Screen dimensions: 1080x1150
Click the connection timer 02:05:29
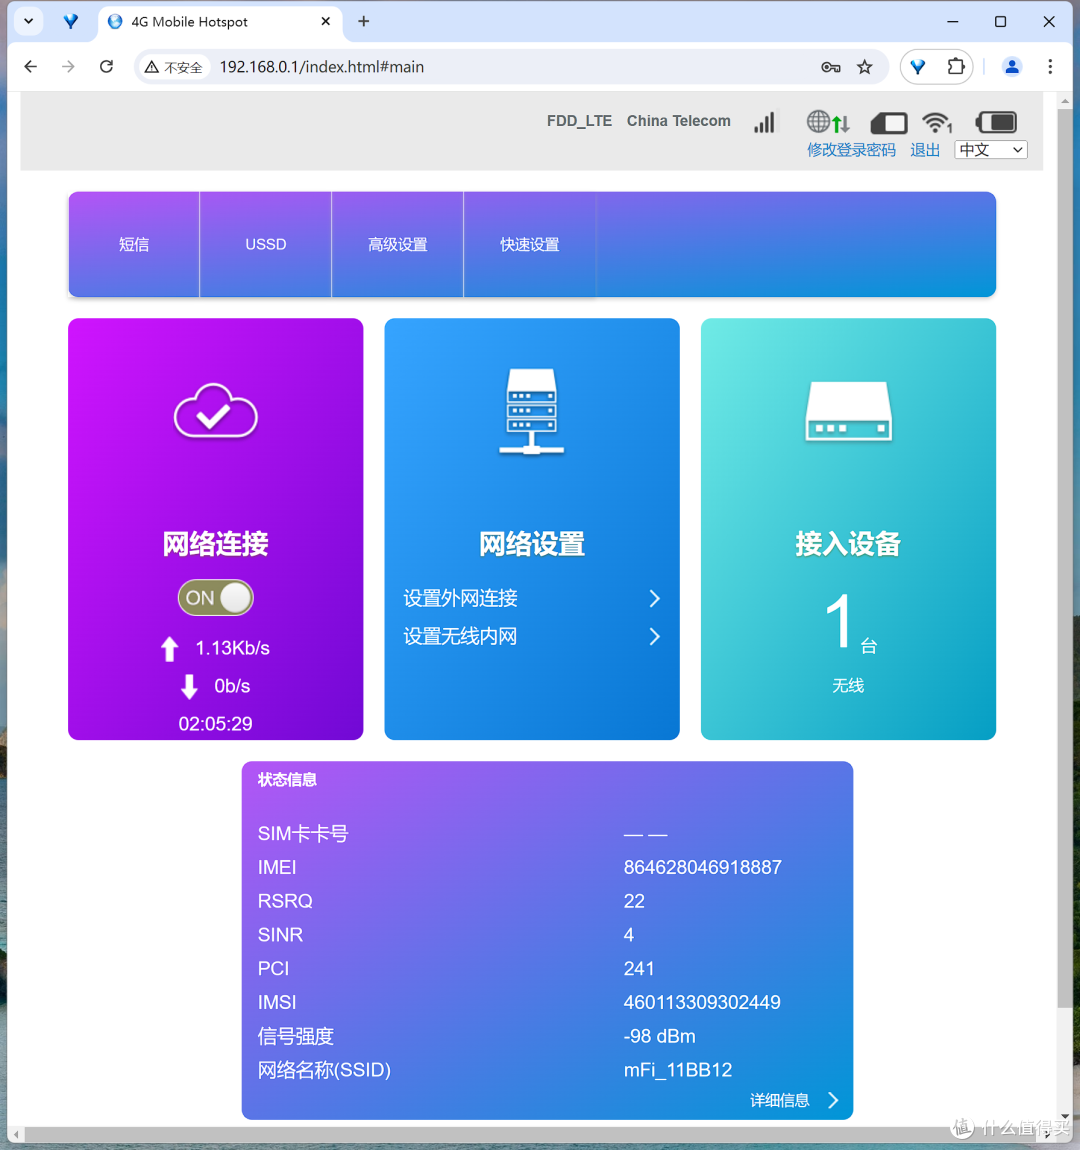pos(216,724)
